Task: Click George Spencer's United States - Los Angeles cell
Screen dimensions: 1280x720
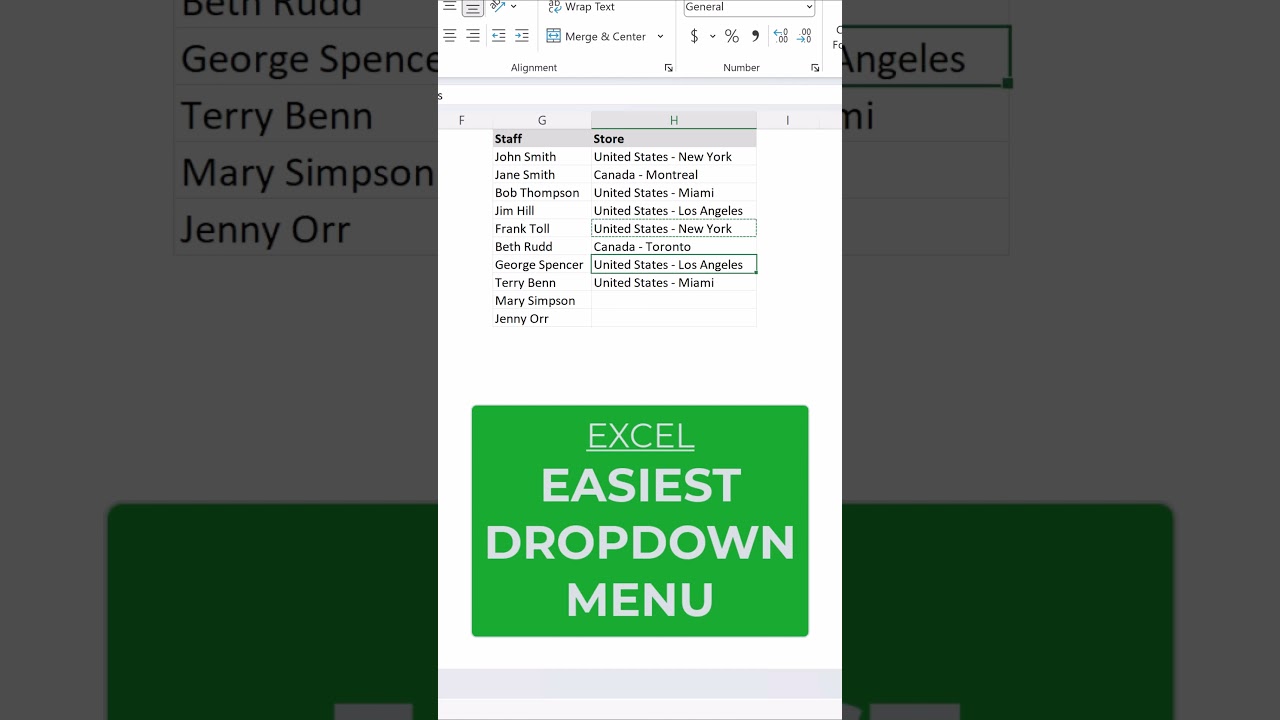Action: [674, 265]
